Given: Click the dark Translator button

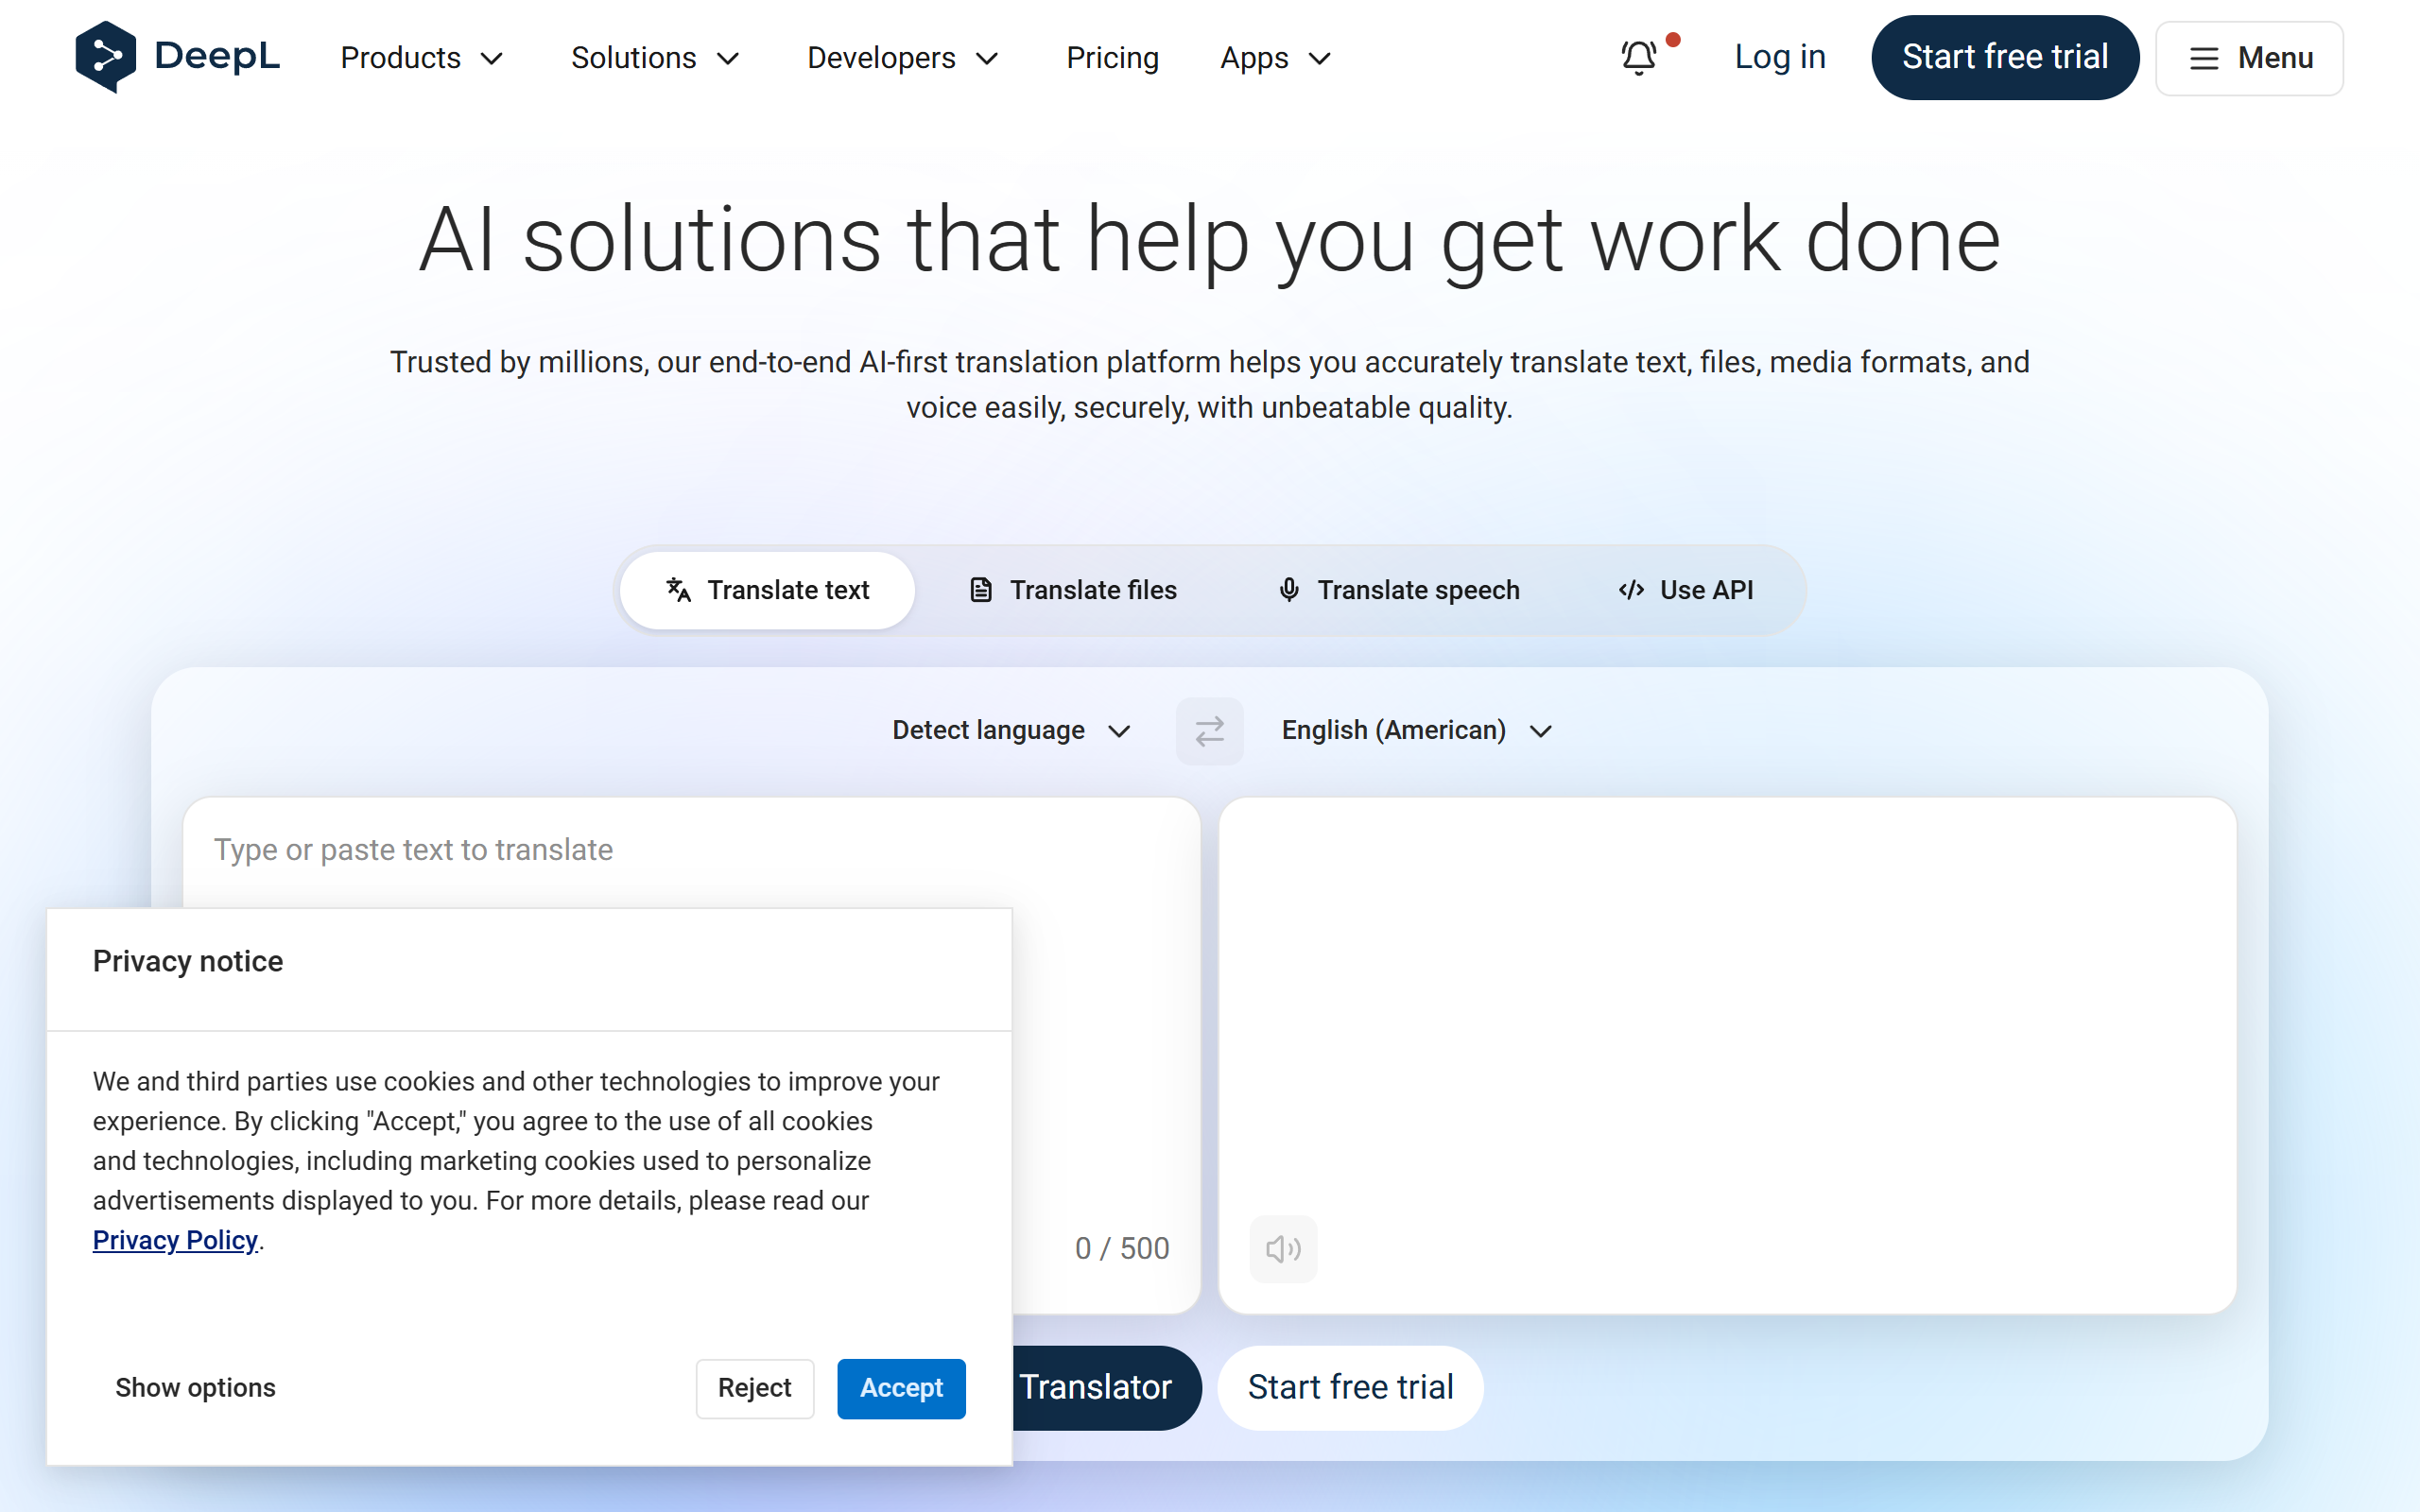Looking at the screenshot, I should coord(1106,1387).
